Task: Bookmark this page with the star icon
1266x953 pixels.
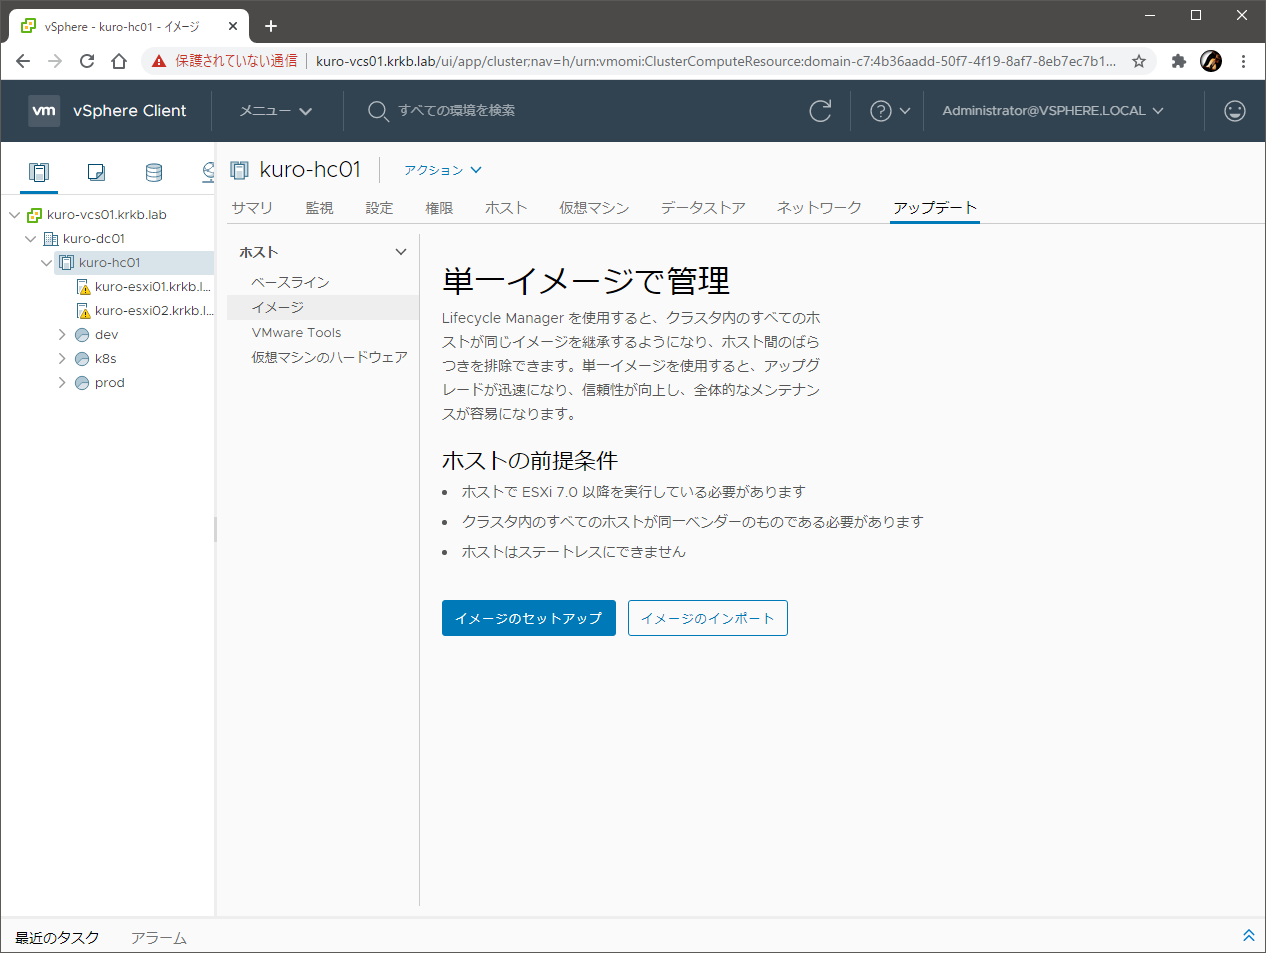Action: point(1139,61)
